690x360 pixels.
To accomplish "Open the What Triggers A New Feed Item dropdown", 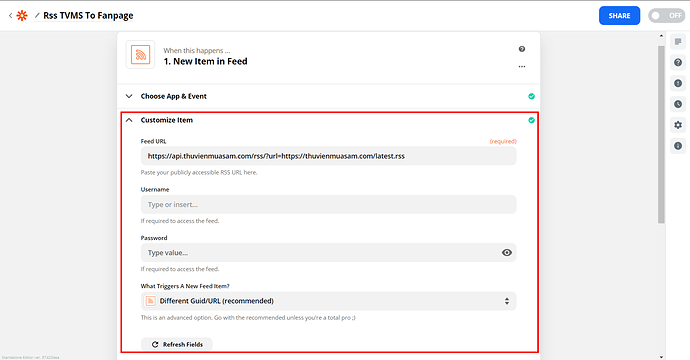I will (x=328, y=301).
